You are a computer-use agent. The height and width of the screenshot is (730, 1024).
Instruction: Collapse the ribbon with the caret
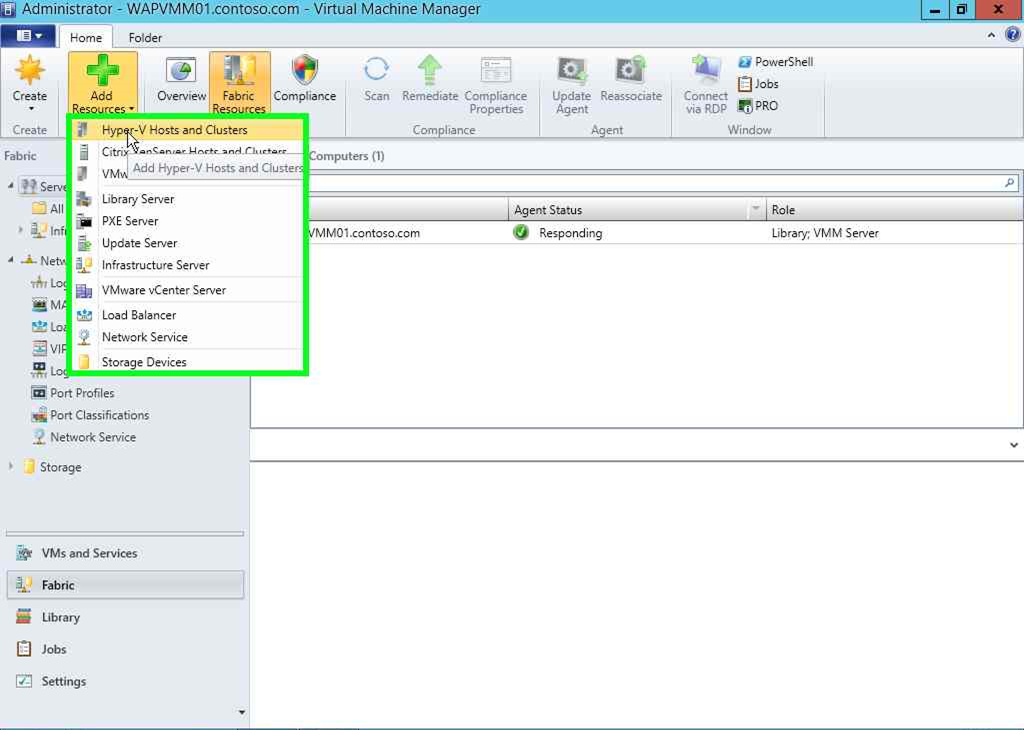991,35
